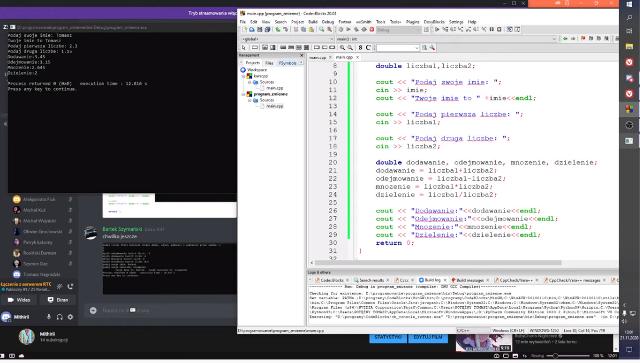Click the bold 8 toolbar icon
The width and height of the screenshot is (640, 363).
tap(360, 48)
